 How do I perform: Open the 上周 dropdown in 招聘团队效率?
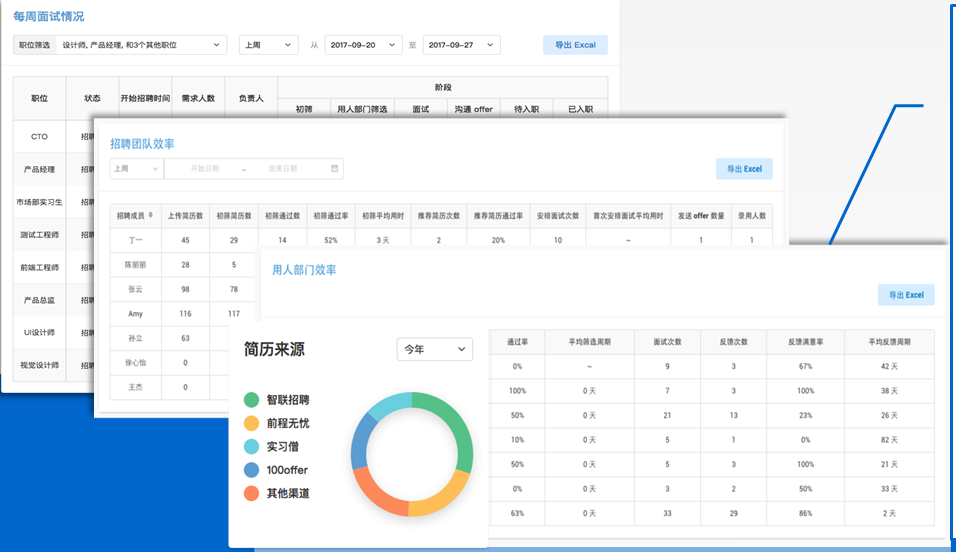click(x=136, y=169)
